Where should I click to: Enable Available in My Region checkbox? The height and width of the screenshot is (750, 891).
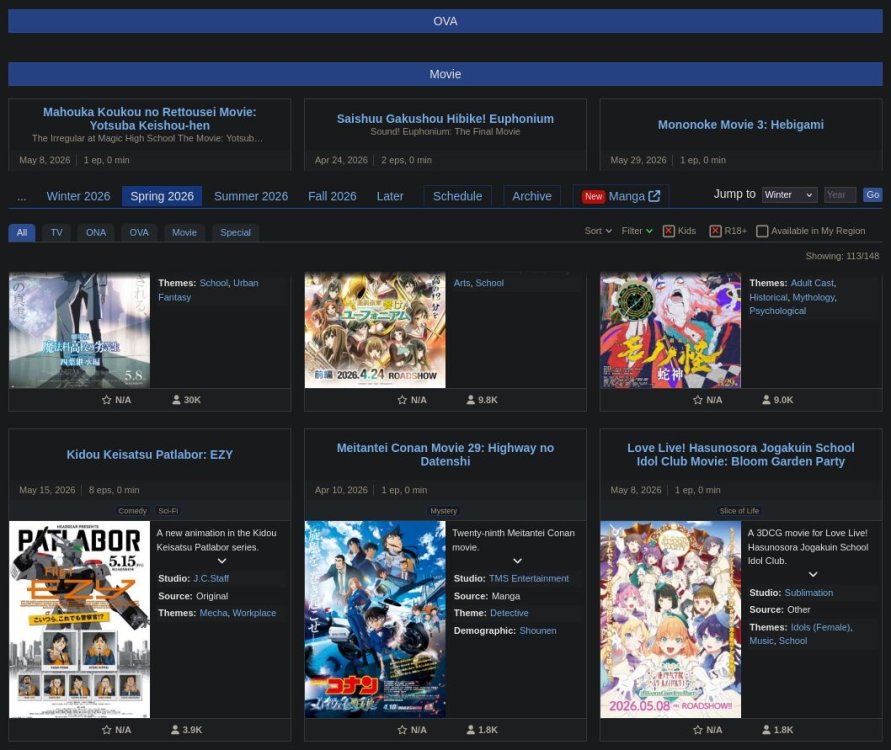[x=762, y=231]
